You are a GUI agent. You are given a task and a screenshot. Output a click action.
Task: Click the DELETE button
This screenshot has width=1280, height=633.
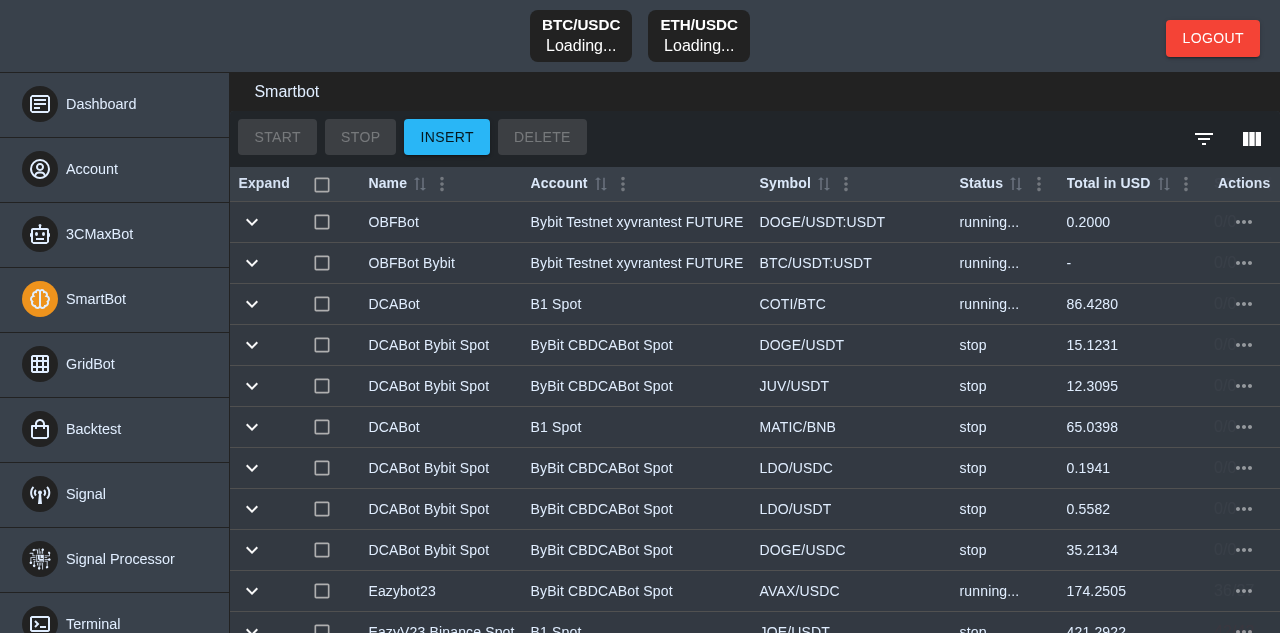pyautogui.click(x=542, y=137)
